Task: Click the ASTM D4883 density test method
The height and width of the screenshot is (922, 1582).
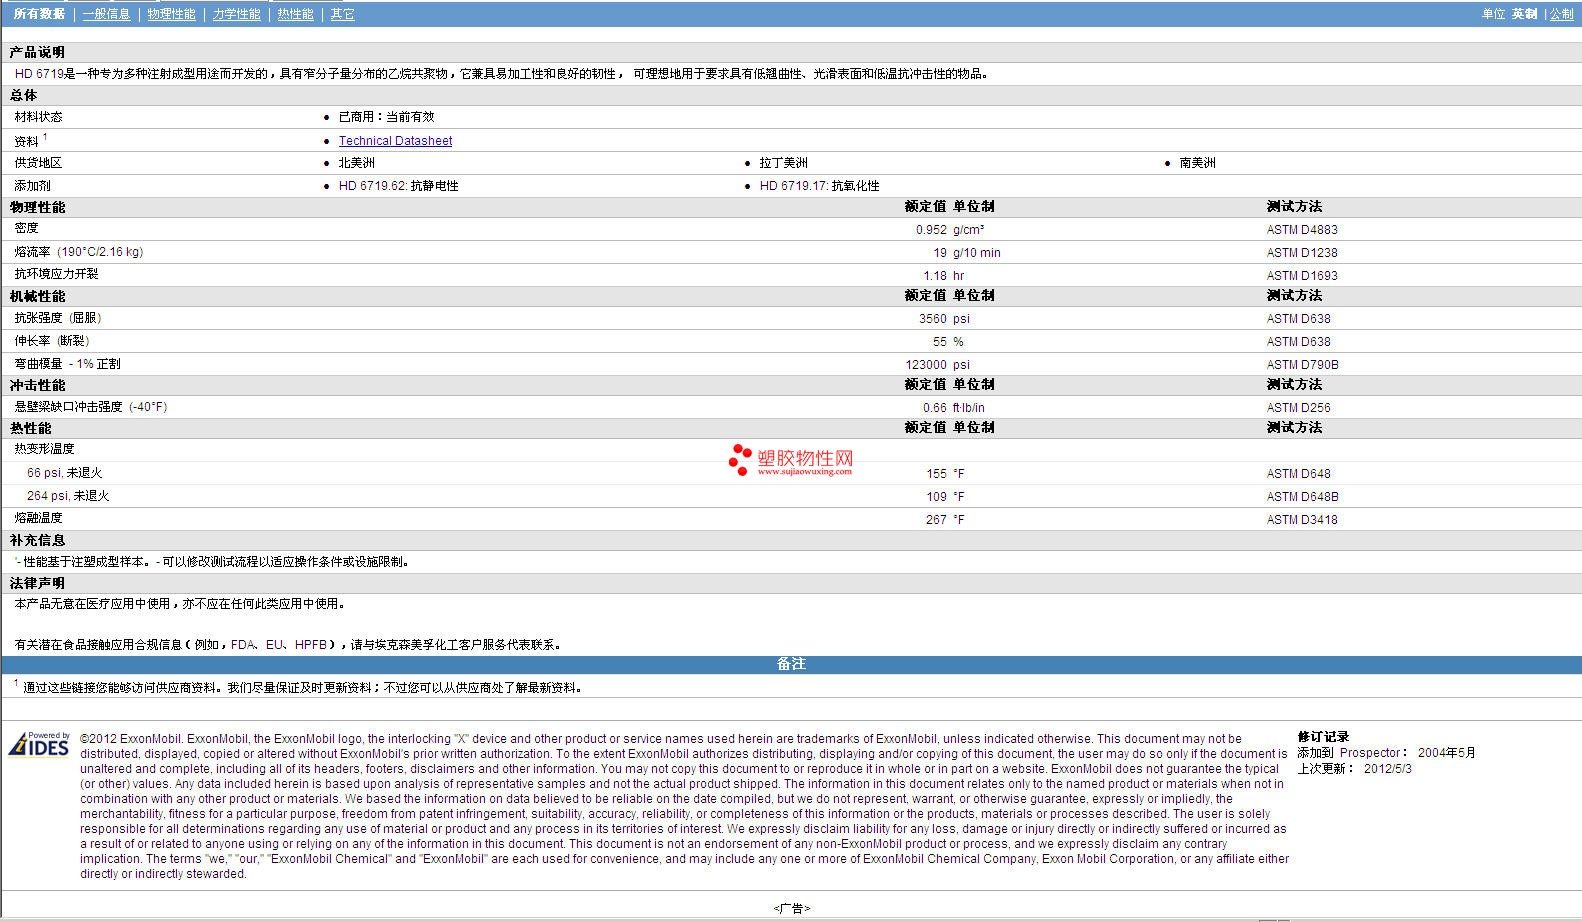Action: [1301, 230]
